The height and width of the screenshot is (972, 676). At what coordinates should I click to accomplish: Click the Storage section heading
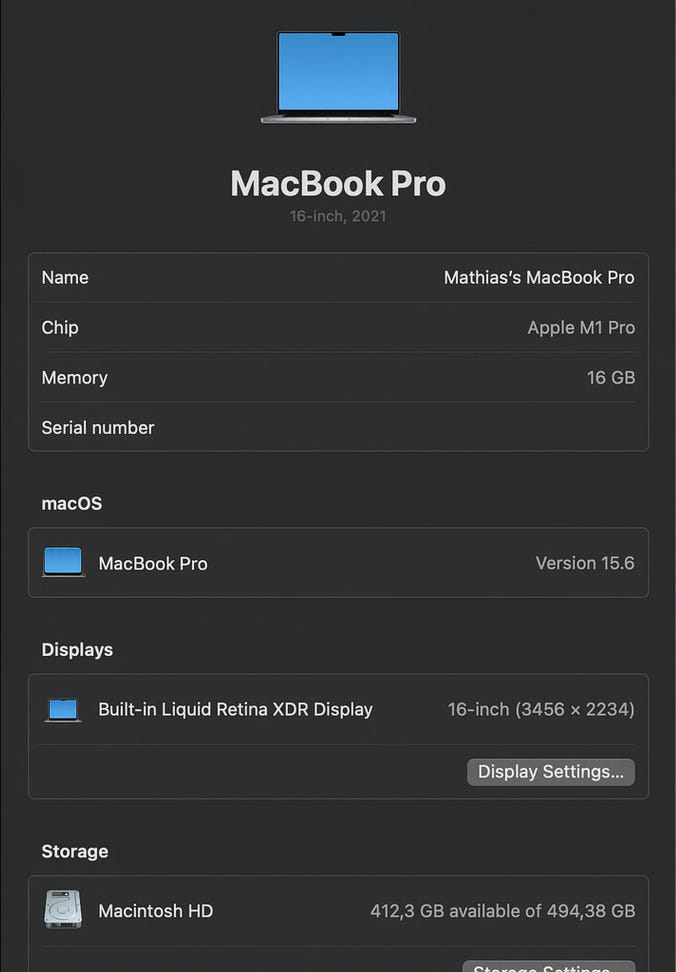pos(75,852)
